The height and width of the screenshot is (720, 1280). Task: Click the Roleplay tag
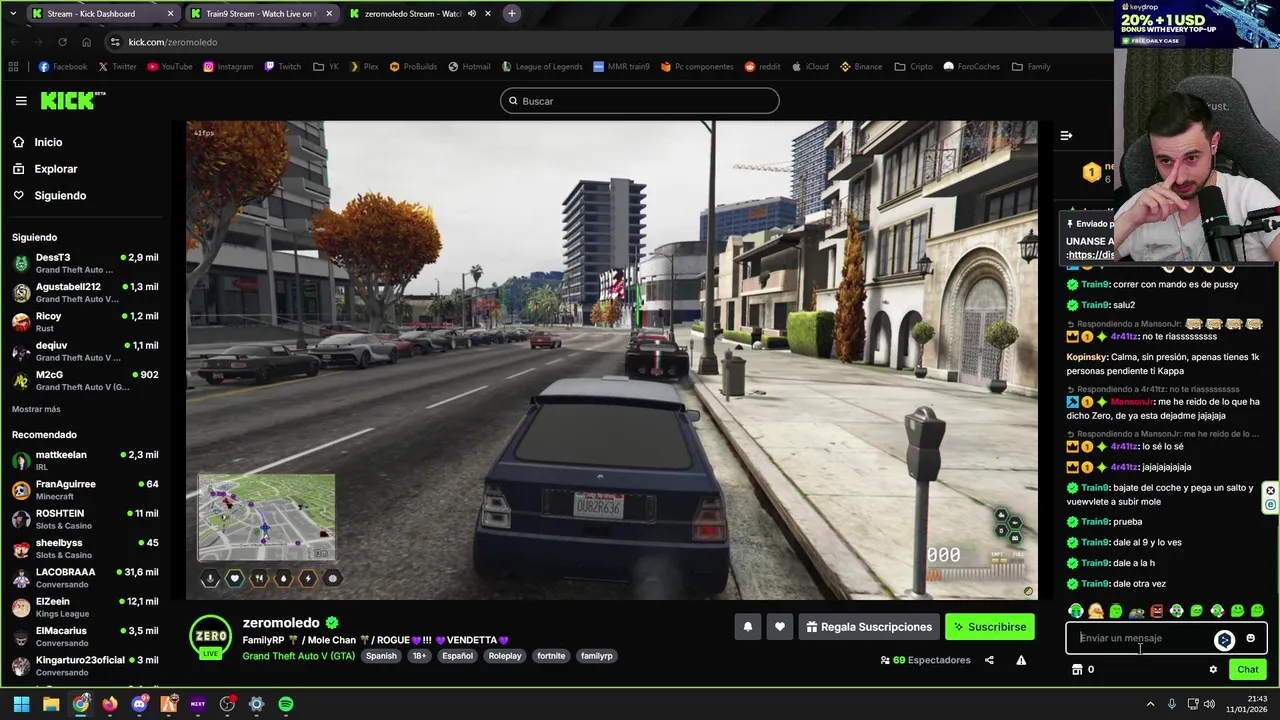pyautogui.click(x=505, y=656)
